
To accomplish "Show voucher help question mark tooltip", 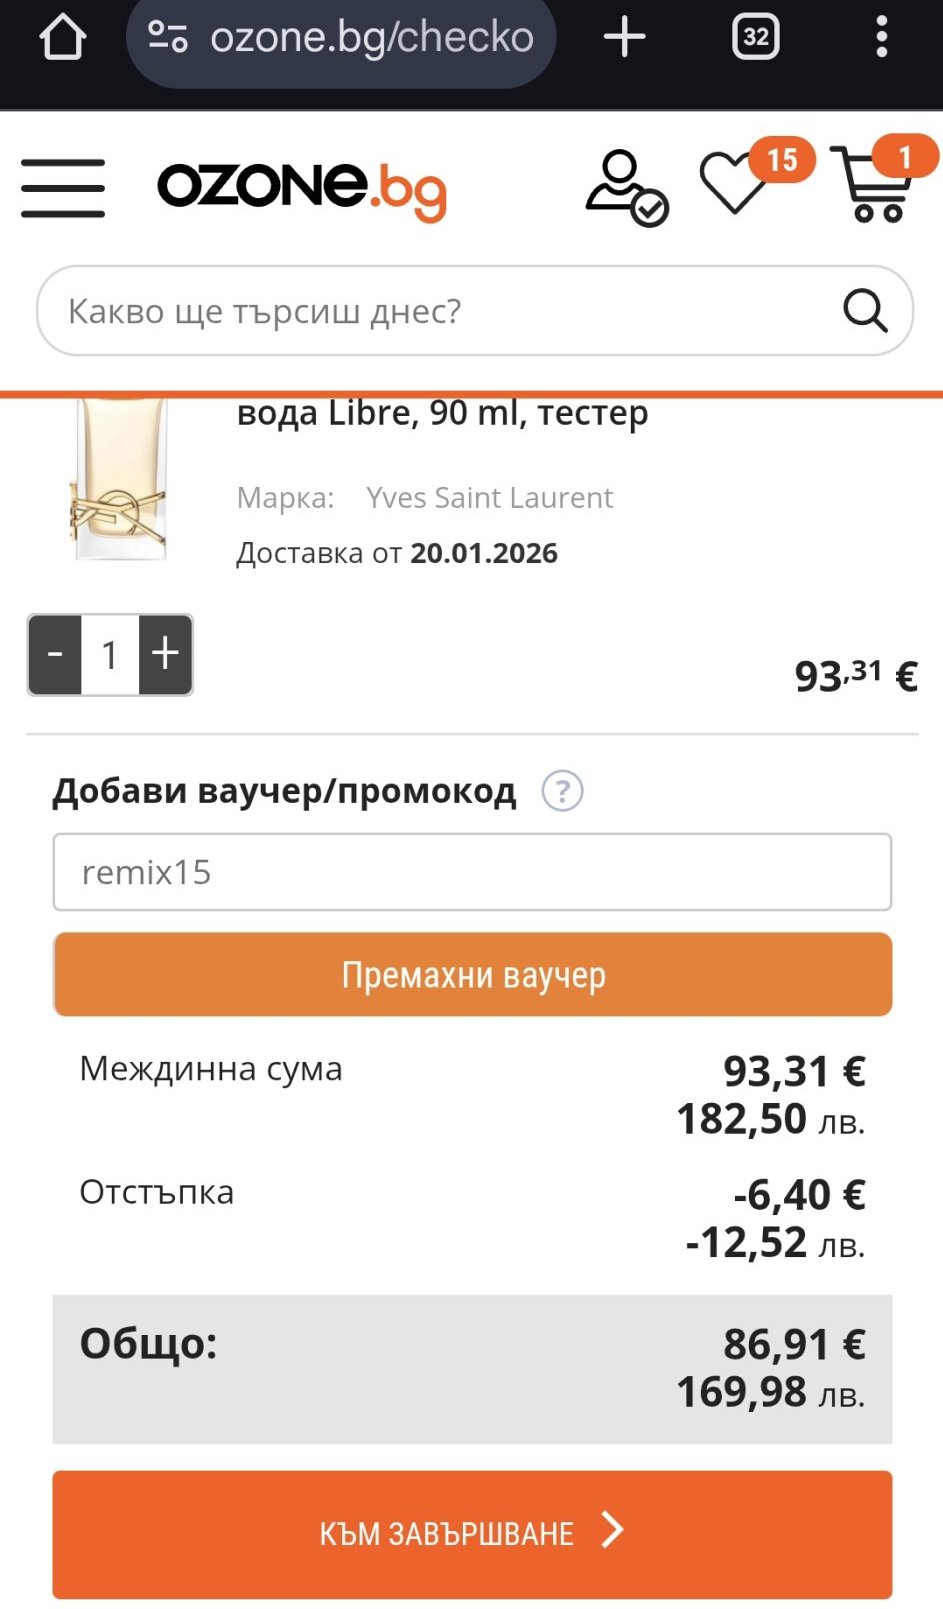I will coord(562,791).
